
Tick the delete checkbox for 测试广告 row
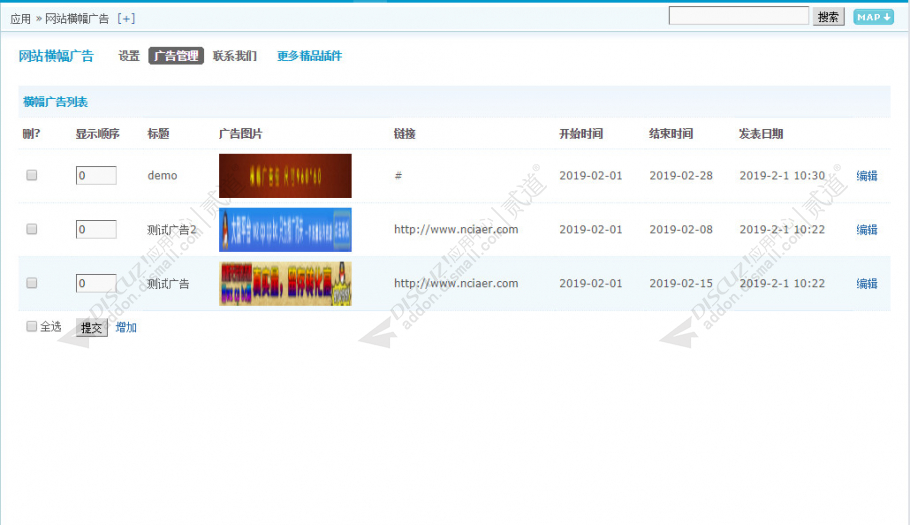[x=32, y=283]
